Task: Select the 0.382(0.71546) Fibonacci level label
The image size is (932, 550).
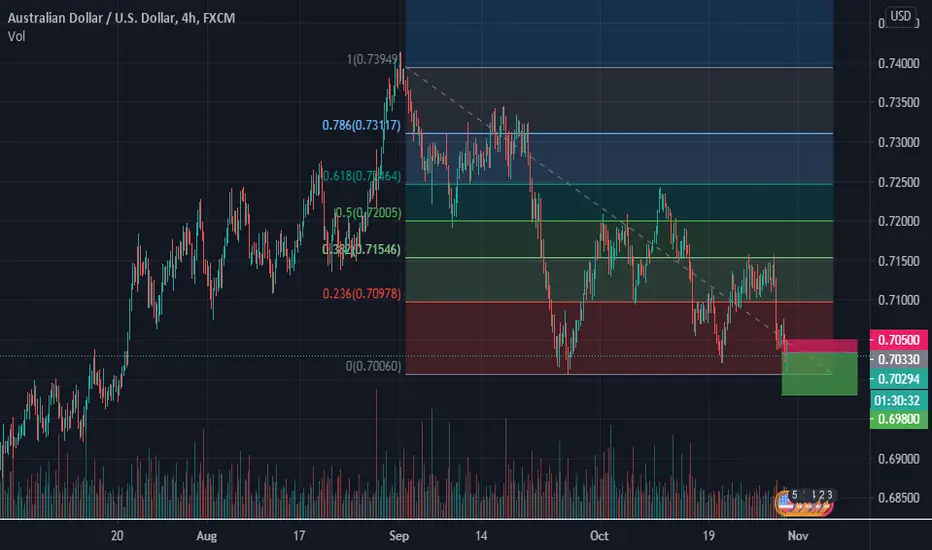Action: [x=361, y=249]
